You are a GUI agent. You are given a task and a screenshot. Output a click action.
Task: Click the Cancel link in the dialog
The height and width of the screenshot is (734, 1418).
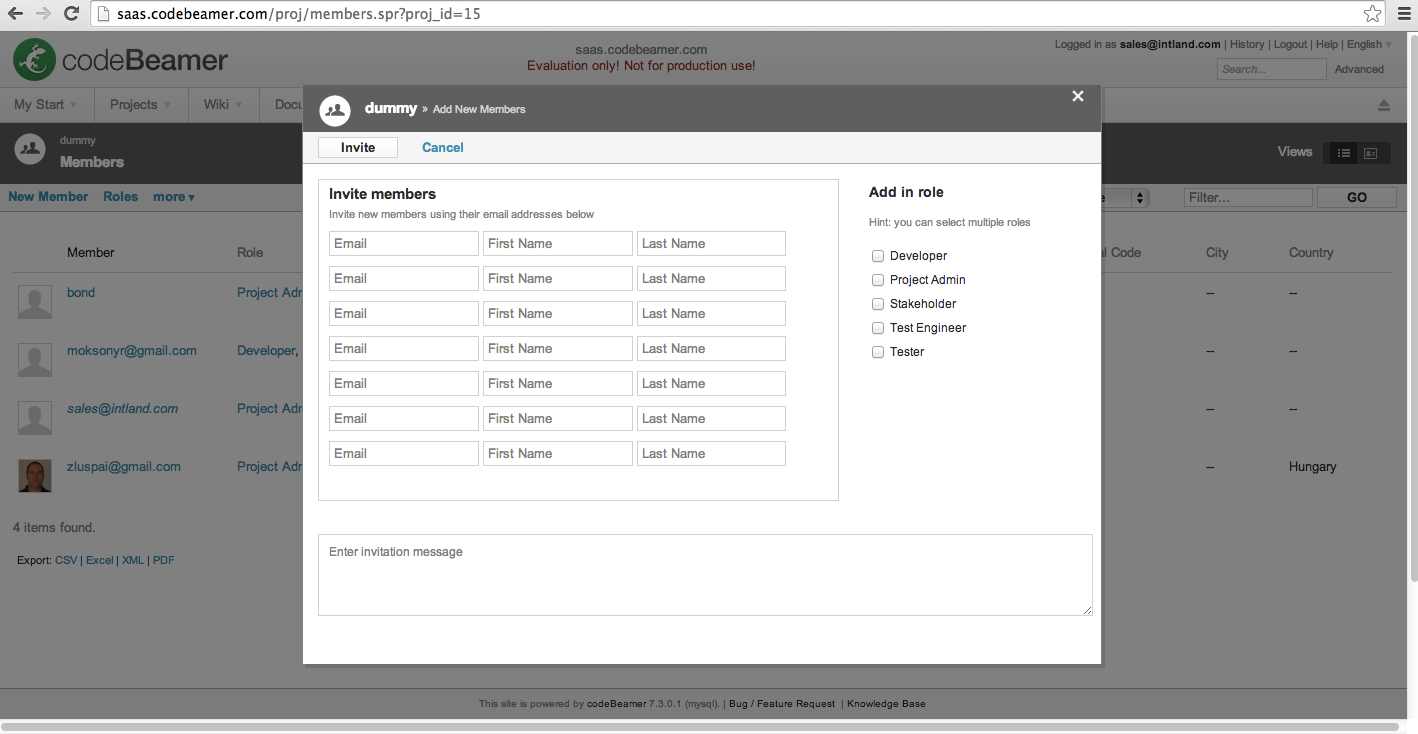(443, 147)
